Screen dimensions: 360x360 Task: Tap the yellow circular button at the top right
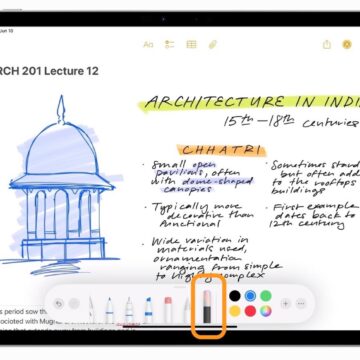[x=347, y=44]
